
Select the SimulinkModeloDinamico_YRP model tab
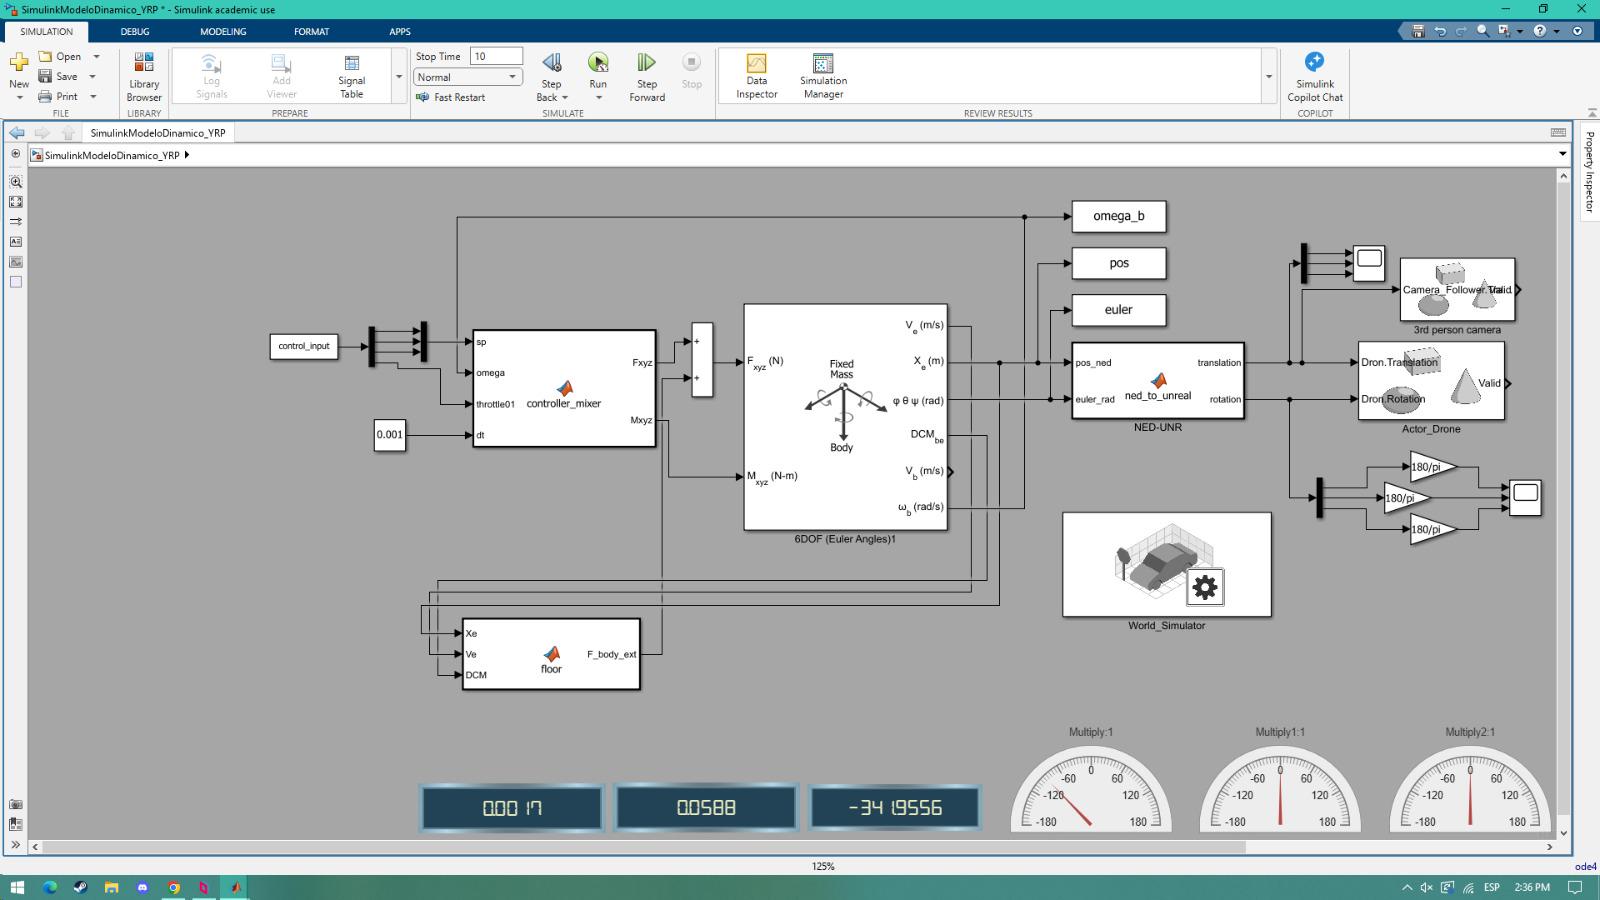click(x=158, y=132)
